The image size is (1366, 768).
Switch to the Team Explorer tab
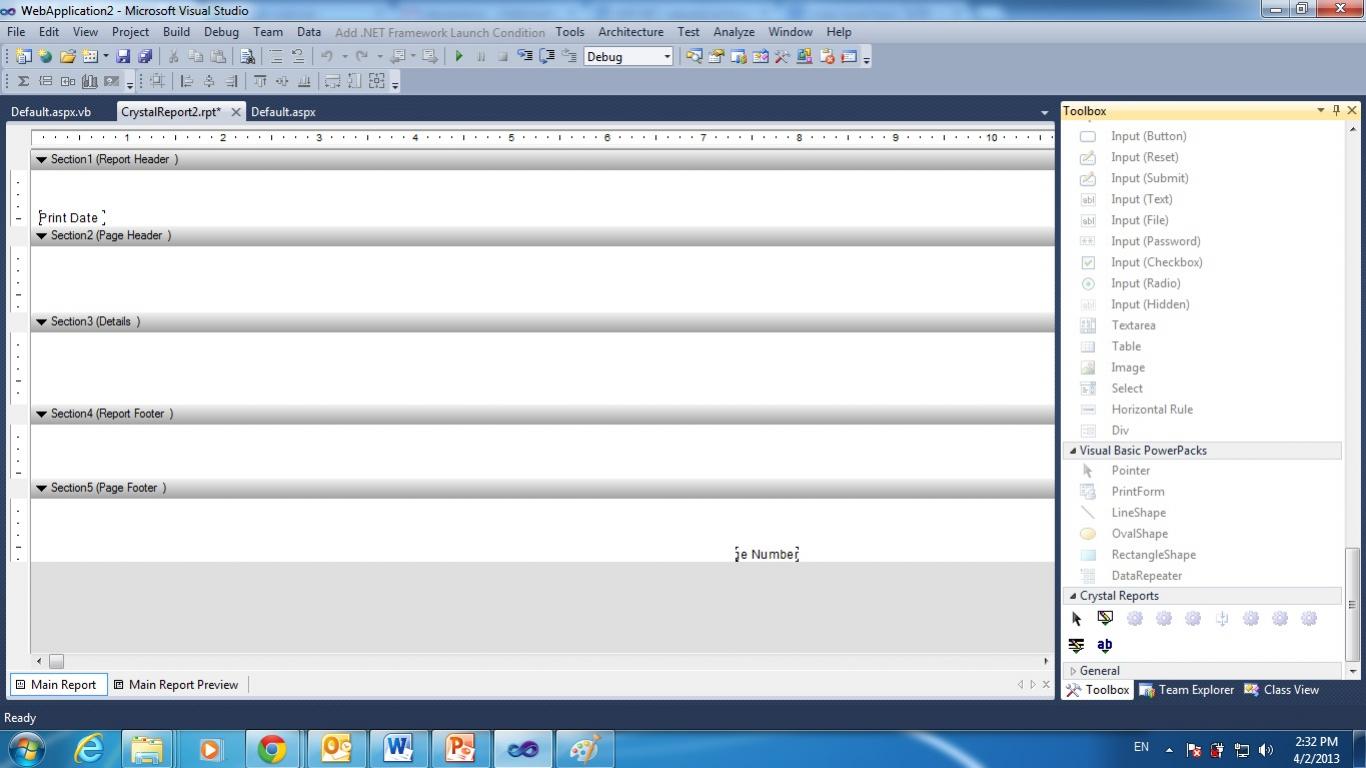coord(1186,690)
